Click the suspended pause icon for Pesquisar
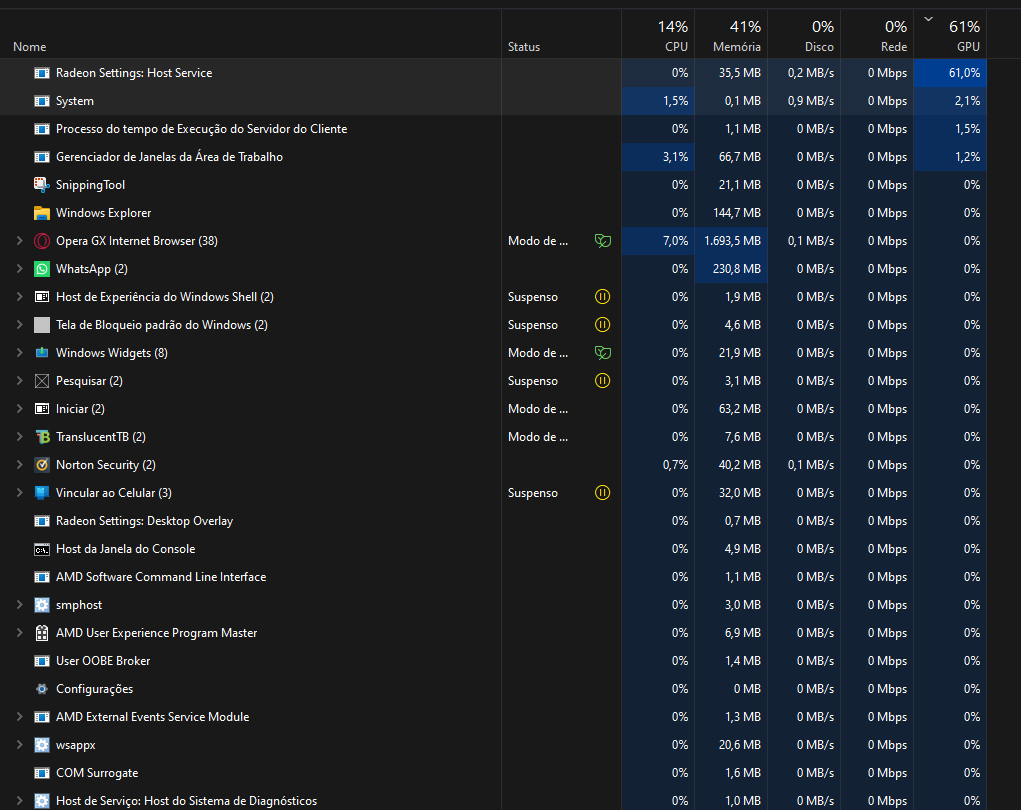Viewport: 1021px width, 810px height. 603,381
